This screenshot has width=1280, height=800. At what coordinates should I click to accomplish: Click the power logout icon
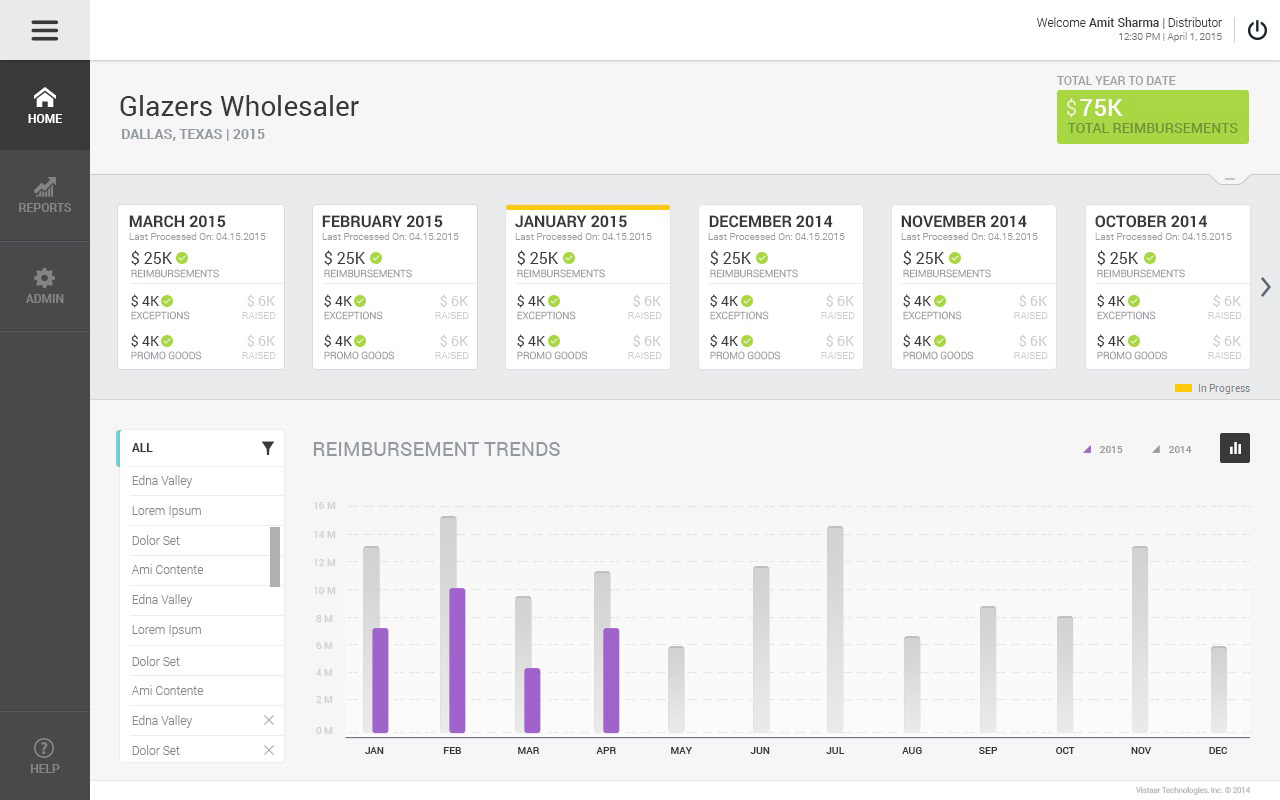pyautogui.click(x=1257, y=30)
